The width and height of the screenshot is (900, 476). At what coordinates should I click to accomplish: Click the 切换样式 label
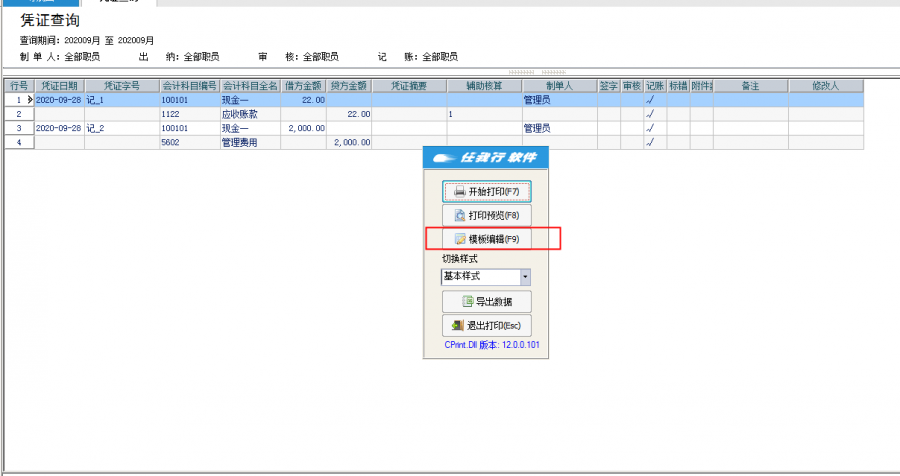460,259
